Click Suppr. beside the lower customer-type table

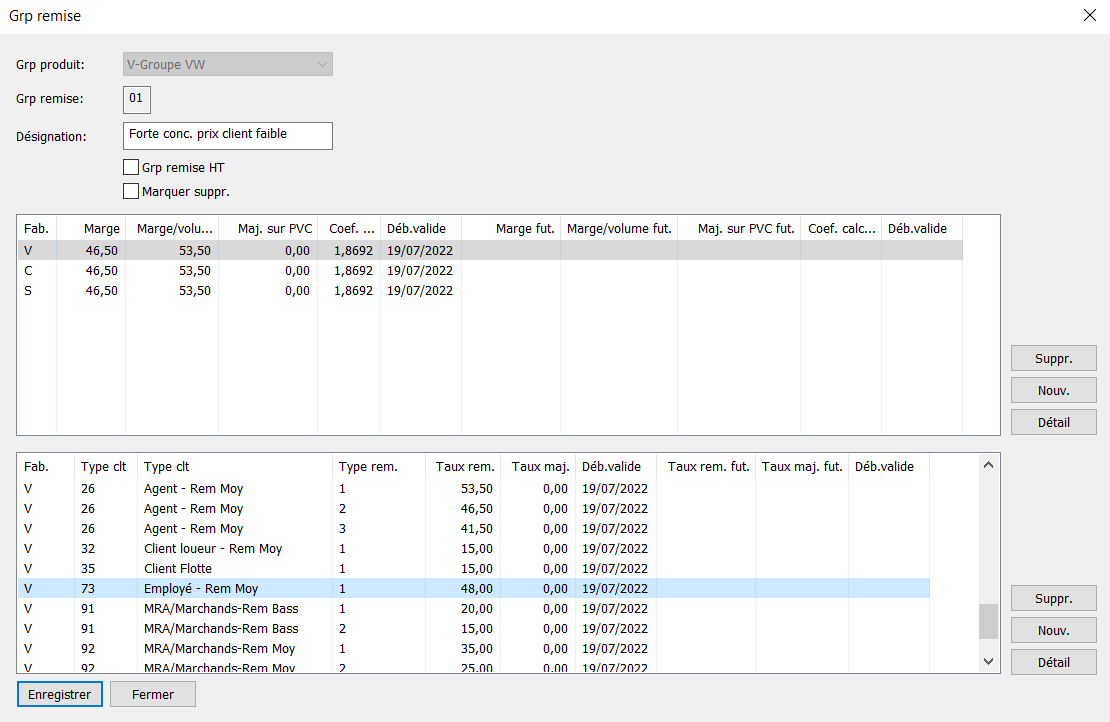pyautogui.click(x=1053, y=598)
